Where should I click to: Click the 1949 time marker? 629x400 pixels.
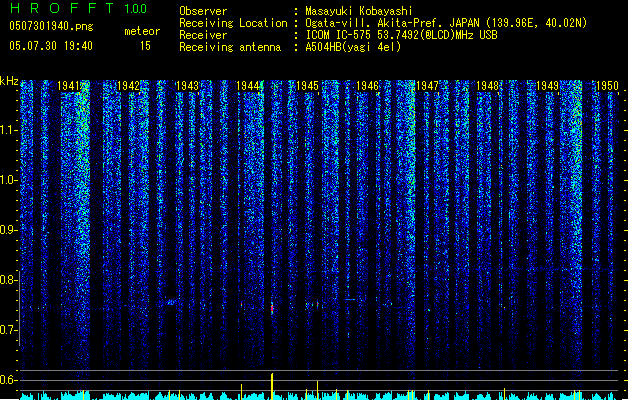tap(548, 86)
